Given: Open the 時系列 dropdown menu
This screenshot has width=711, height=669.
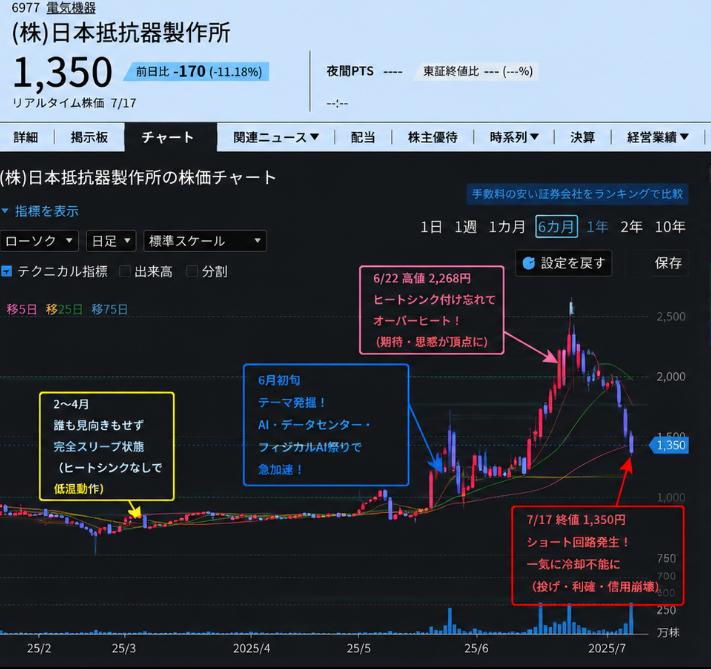Looking at the screenshot, I should [514, 137].
